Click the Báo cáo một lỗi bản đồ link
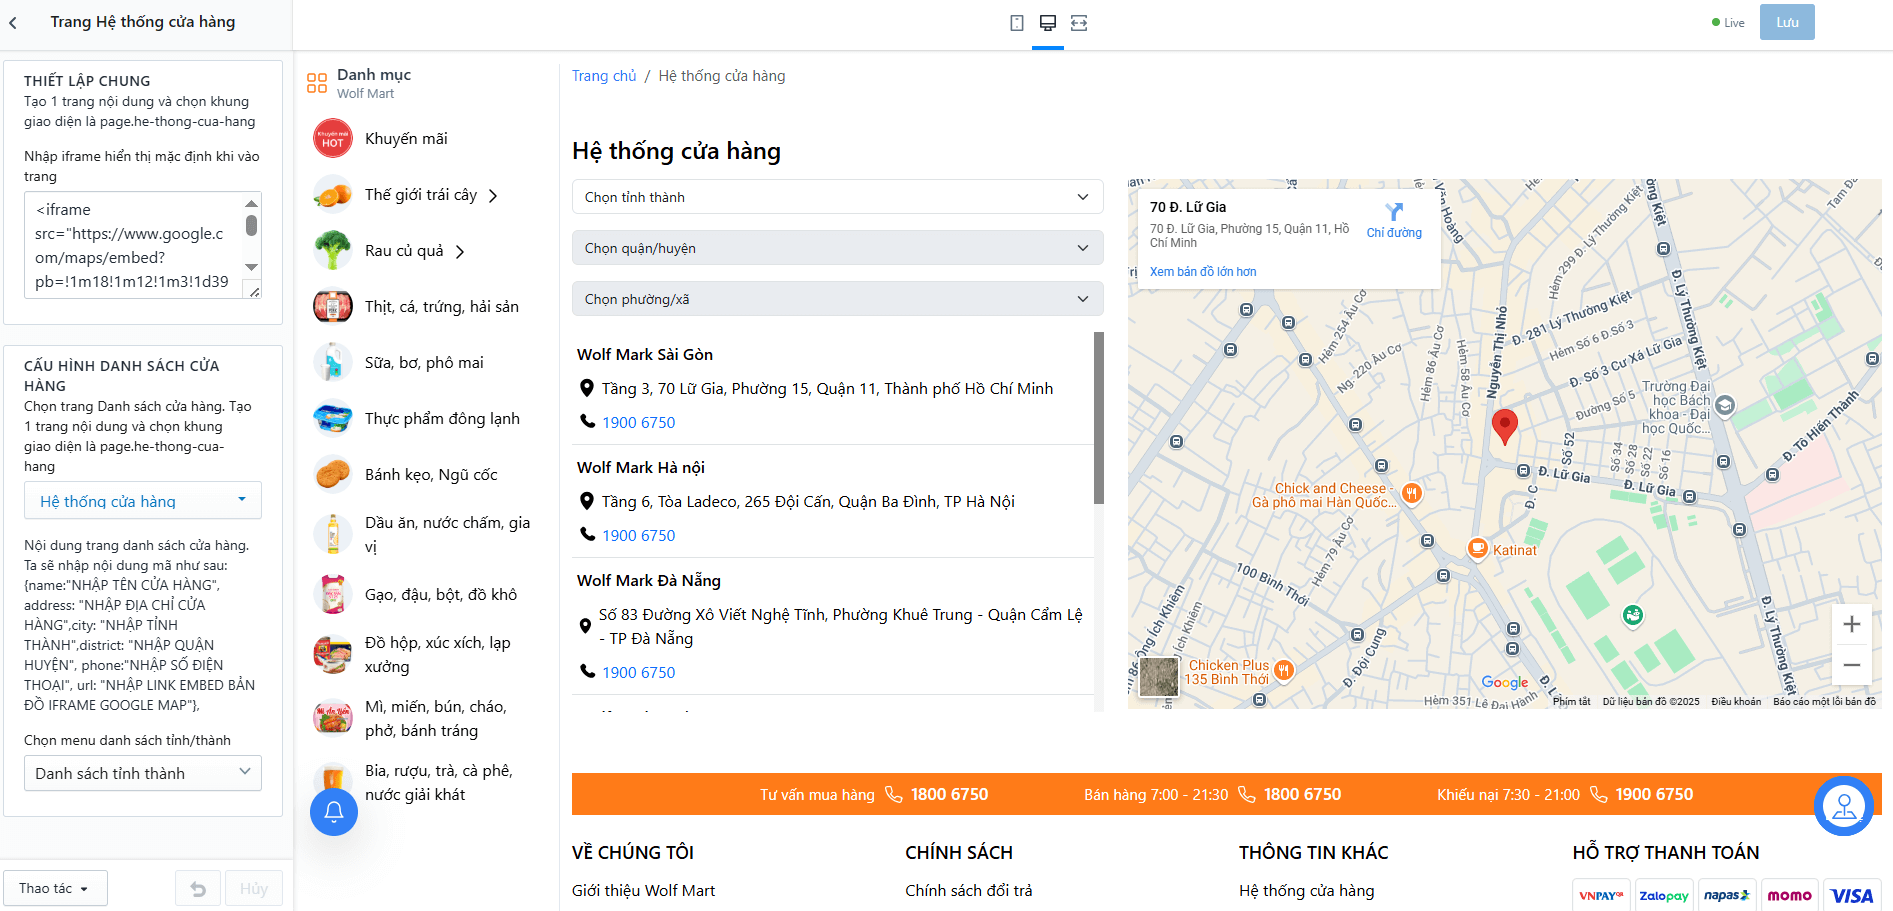 click(1824, 702)
